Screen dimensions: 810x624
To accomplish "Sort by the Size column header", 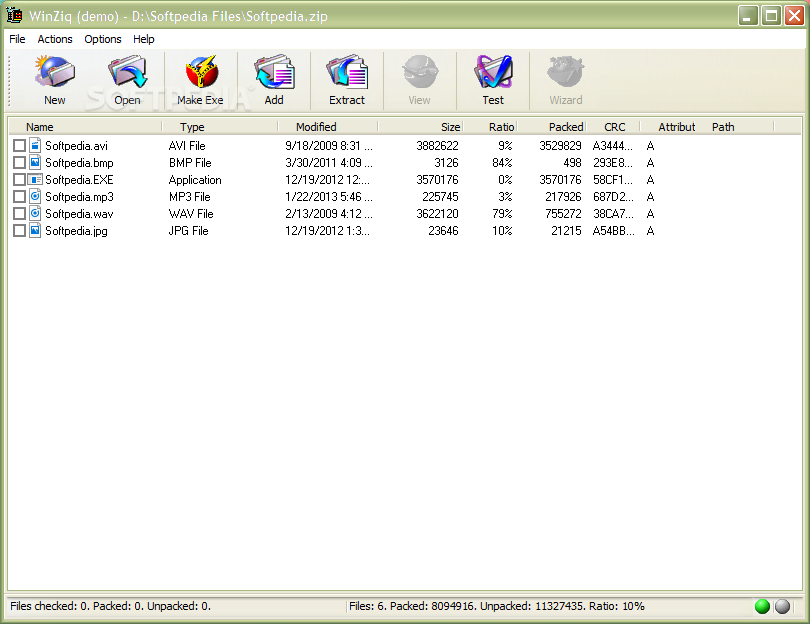I will [420, 127].
